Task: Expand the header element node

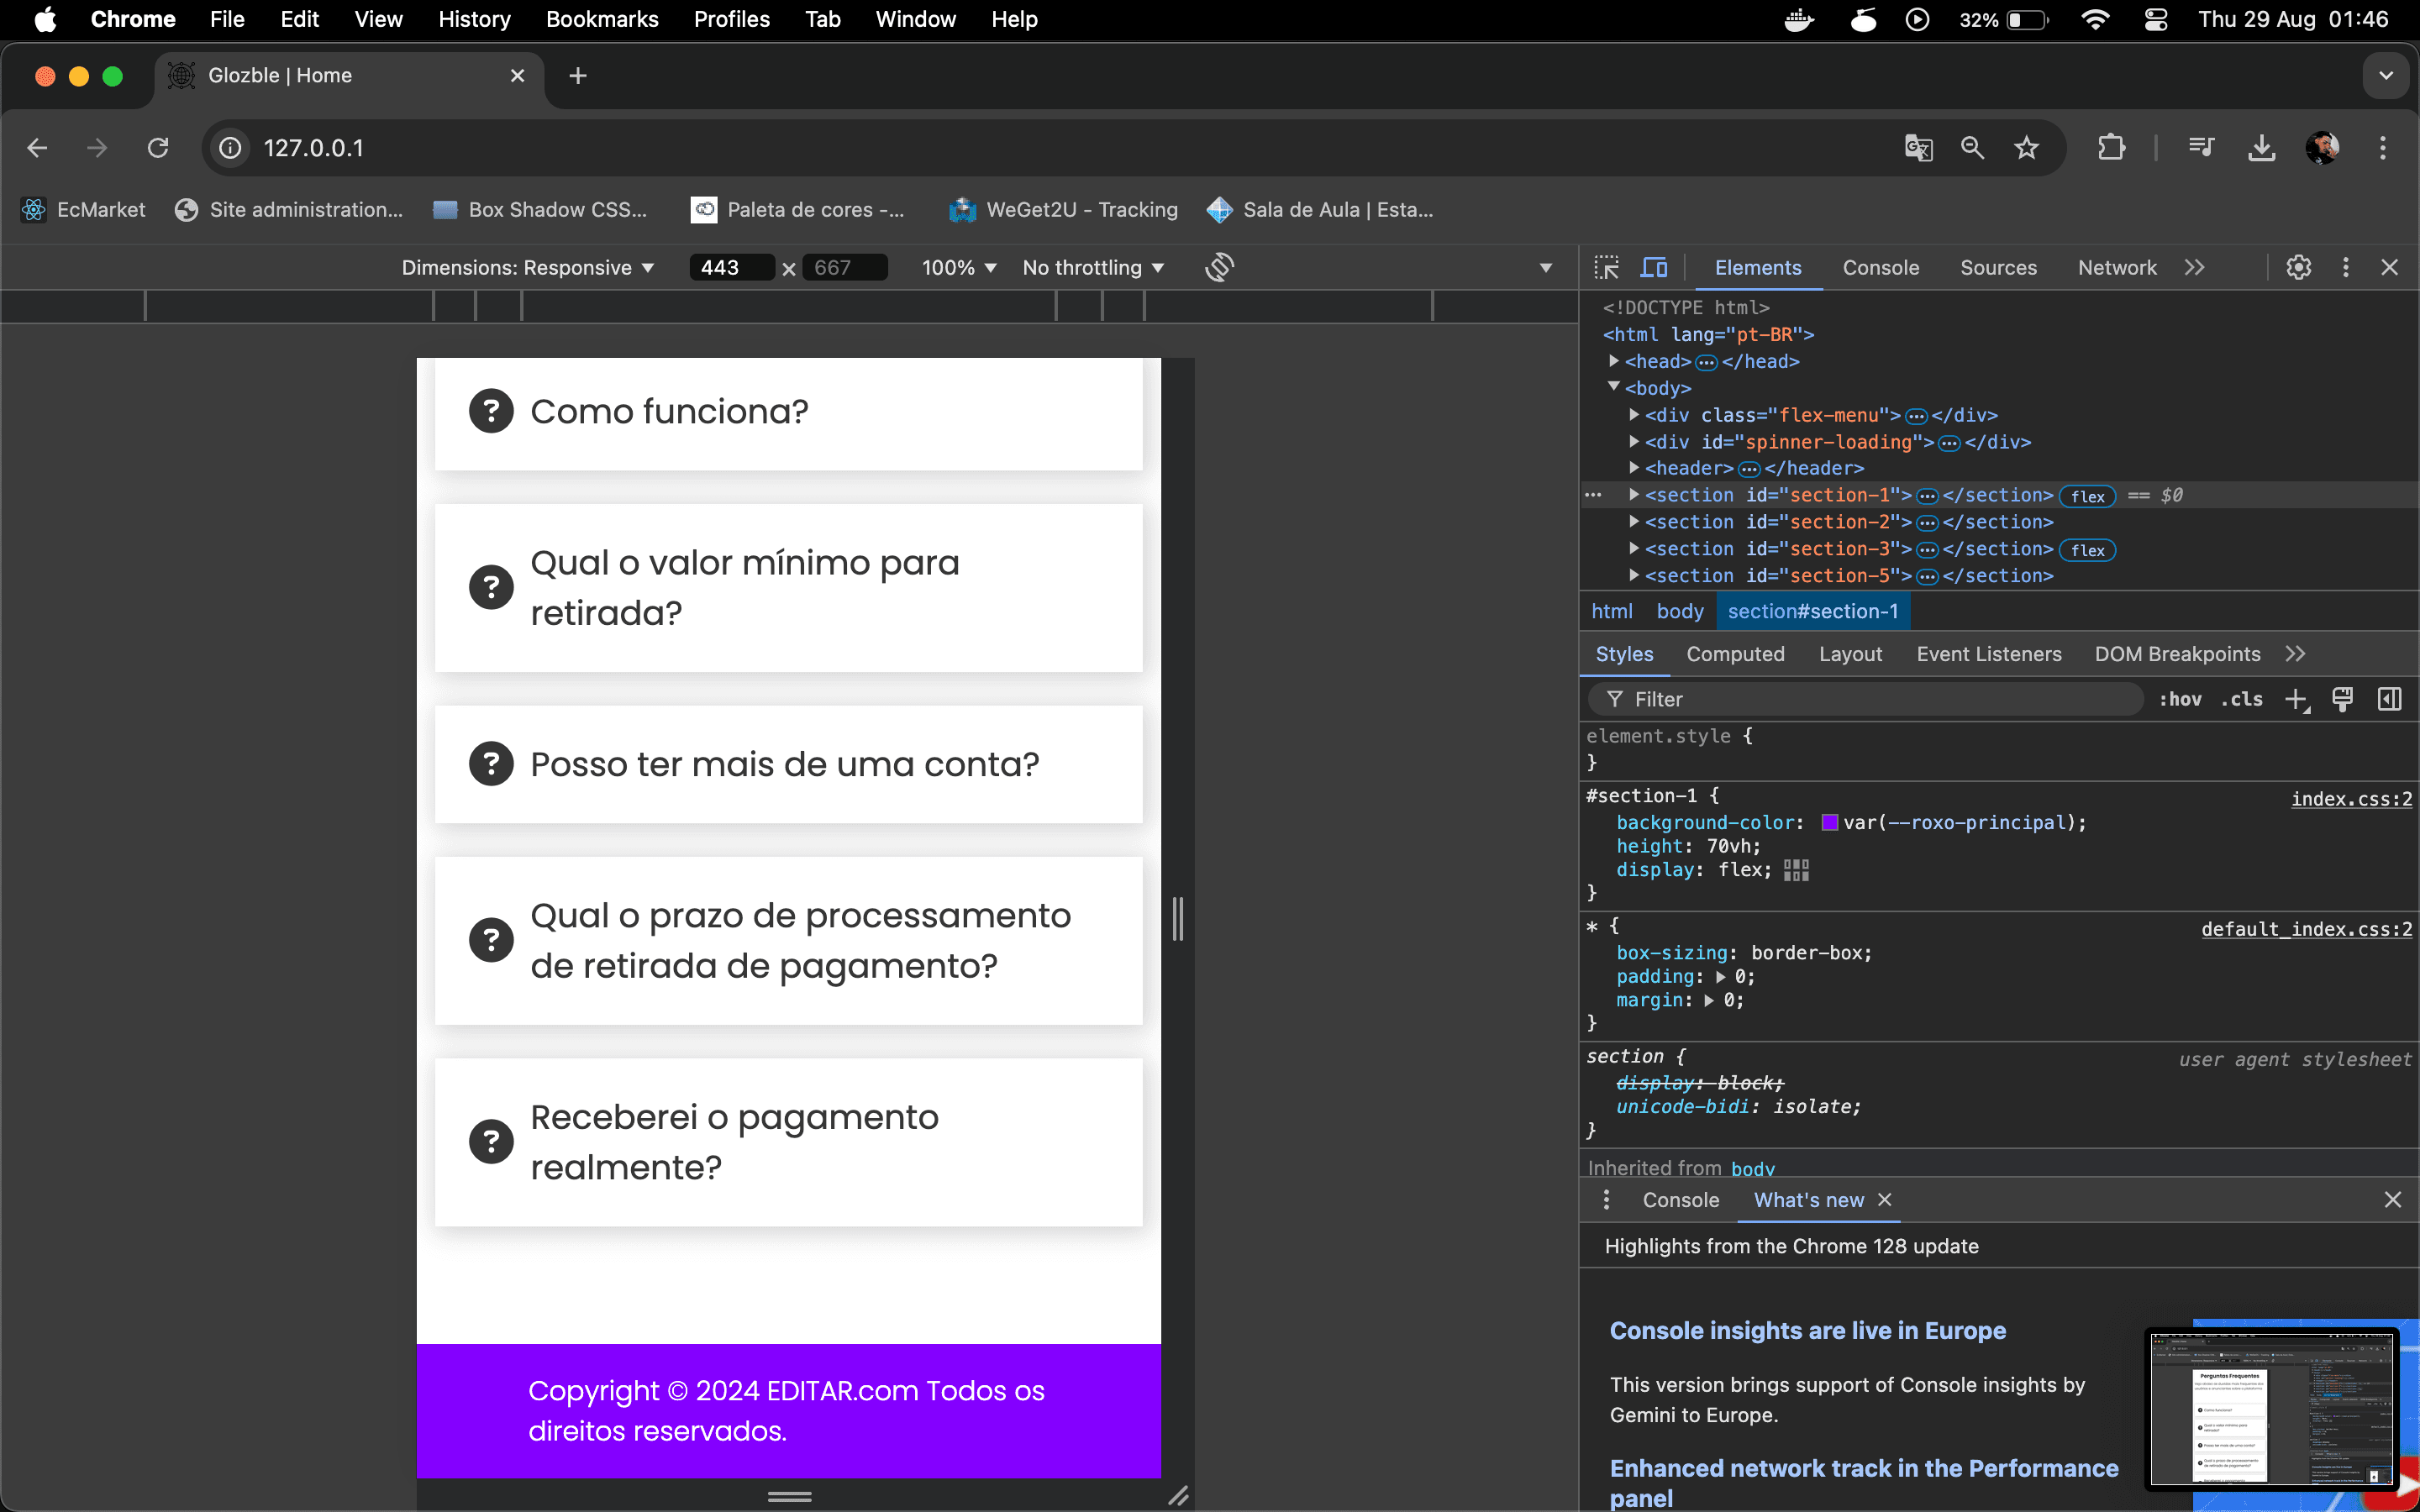Action: point(1634,468)
